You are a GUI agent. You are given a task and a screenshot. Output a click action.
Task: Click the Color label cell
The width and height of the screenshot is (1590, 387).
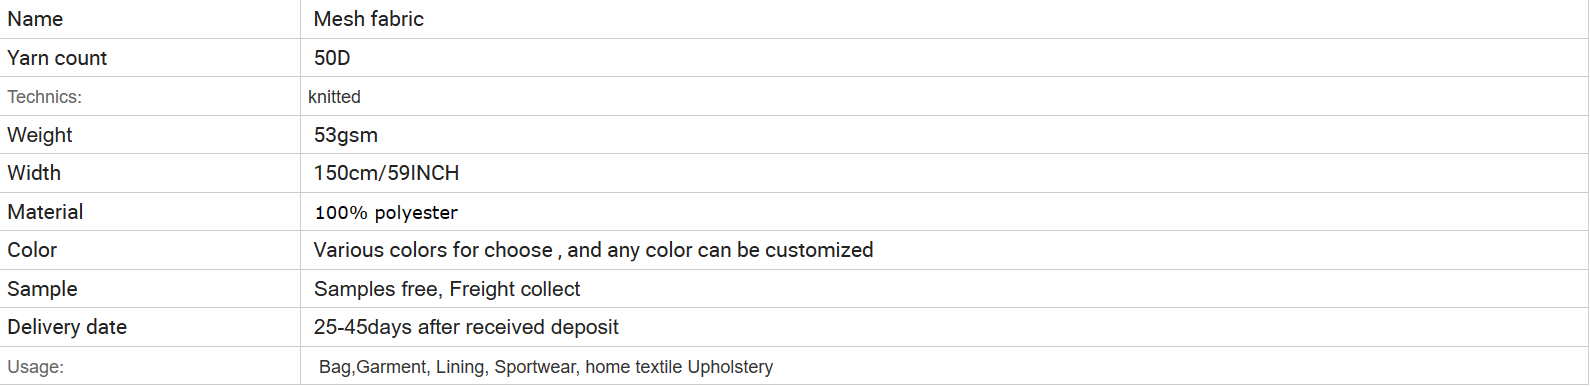pyautogui.click(x=150, y=250)
